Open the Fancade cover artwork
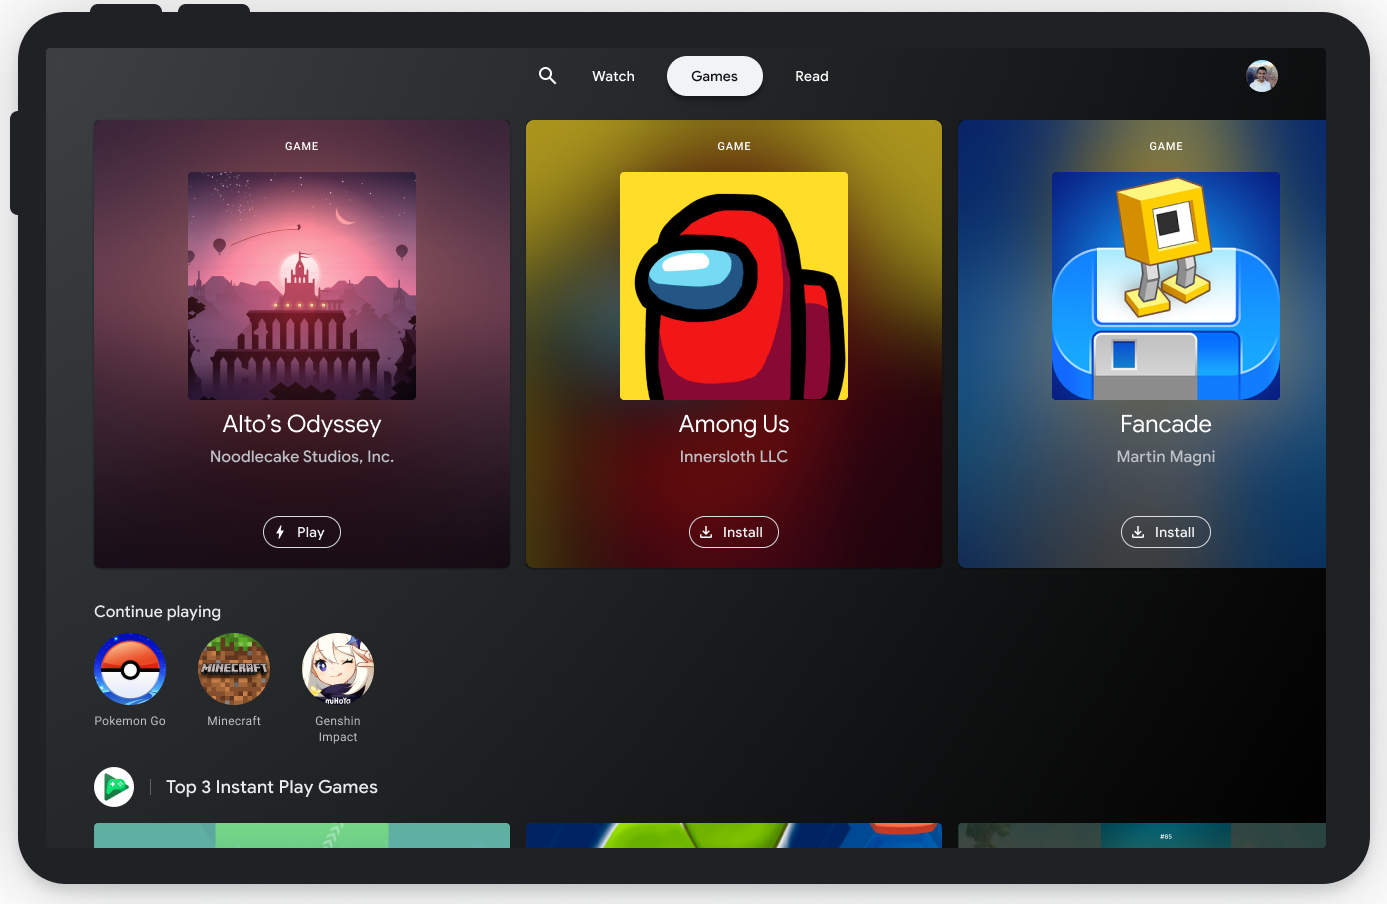Screen dimensions: 1387x904 (x=1166, y=286)
